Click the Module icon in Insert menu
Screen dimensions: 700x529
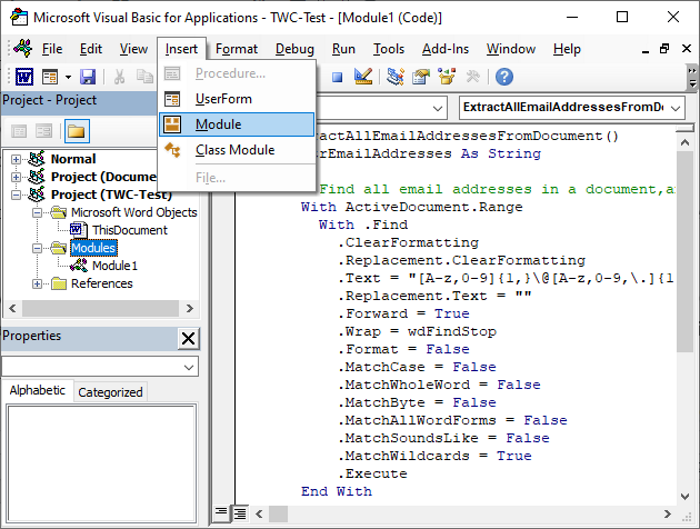point(172,124)
